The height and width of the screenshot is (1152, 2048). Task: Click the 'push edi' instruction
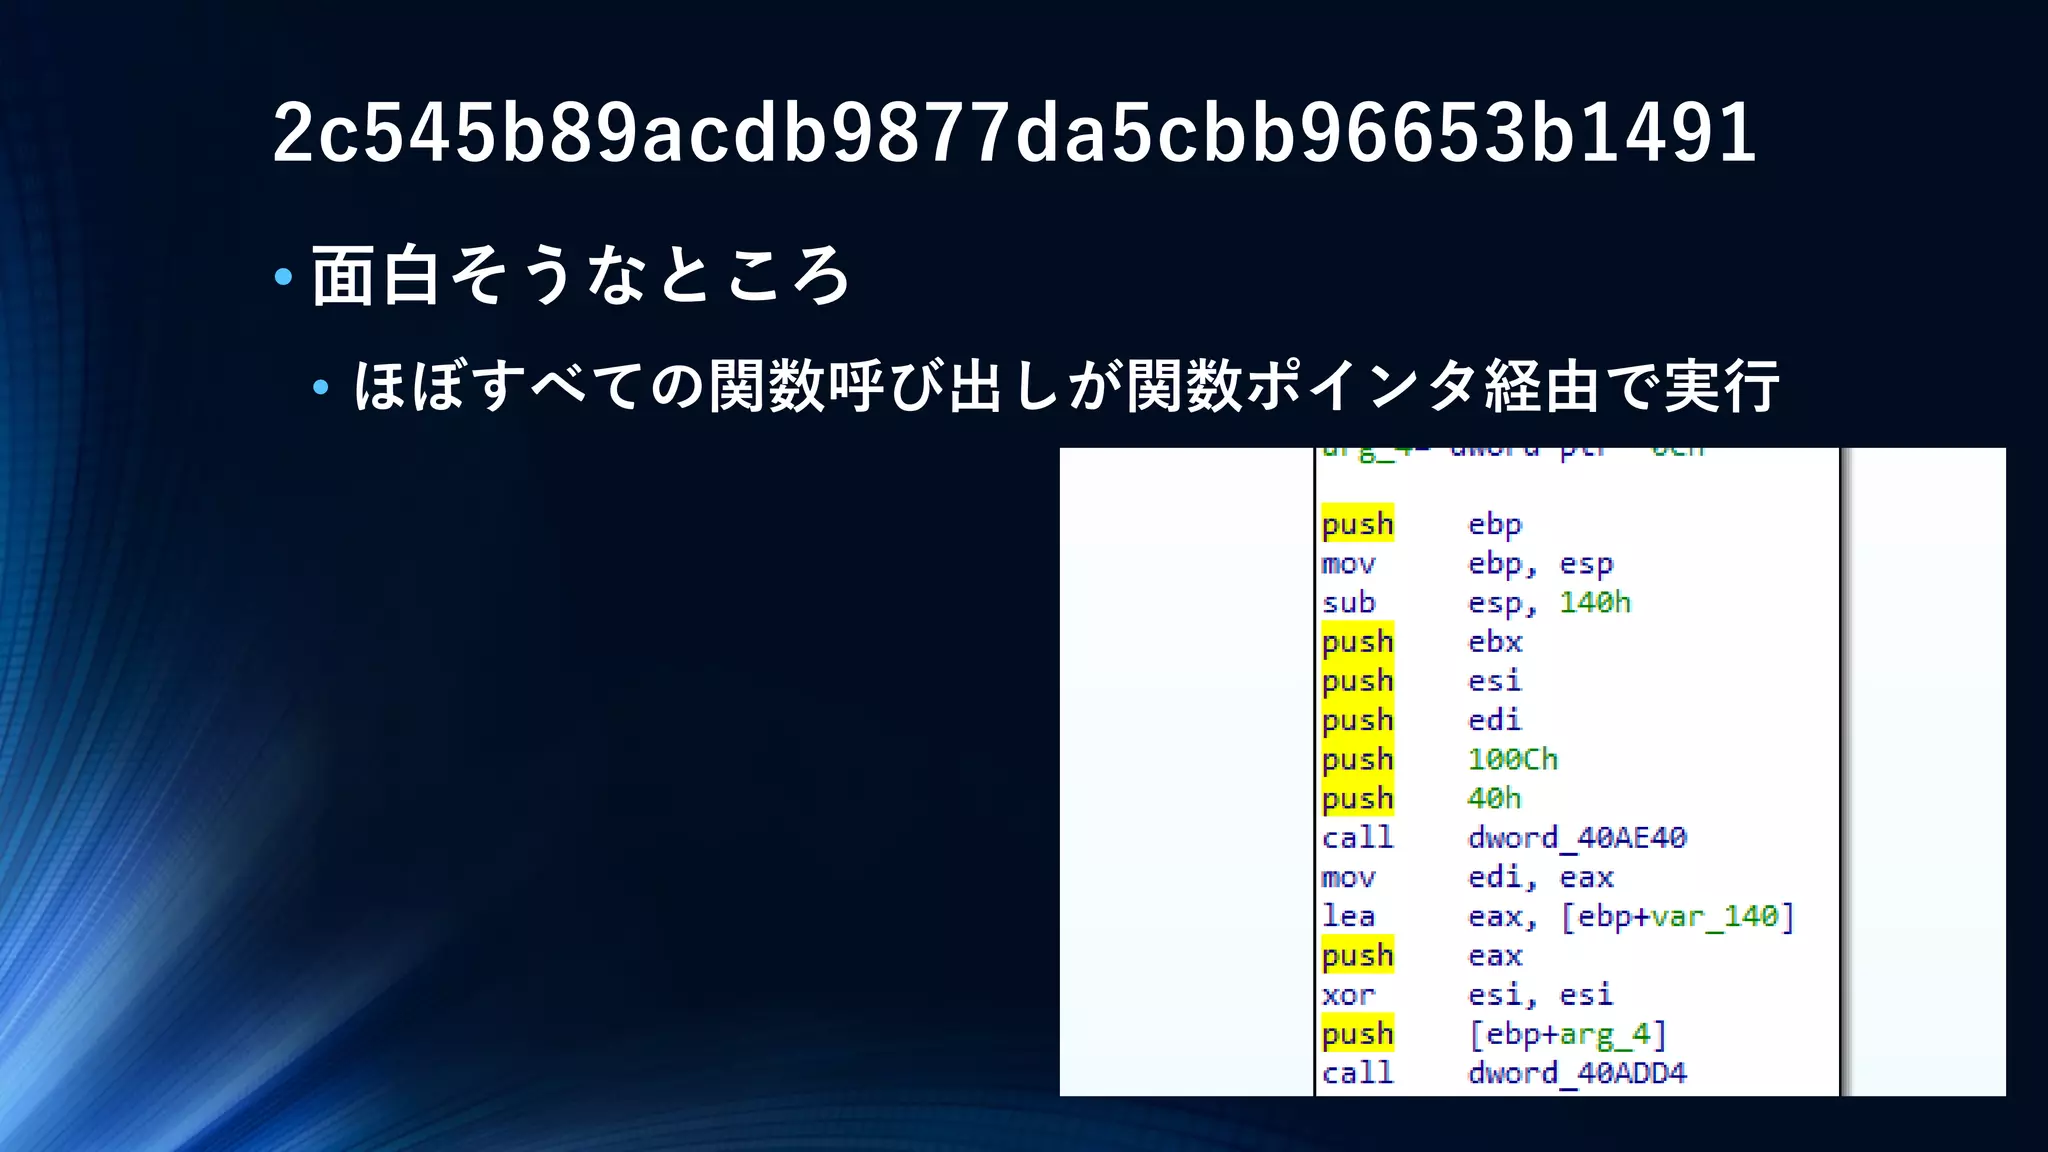point(1421,720)
